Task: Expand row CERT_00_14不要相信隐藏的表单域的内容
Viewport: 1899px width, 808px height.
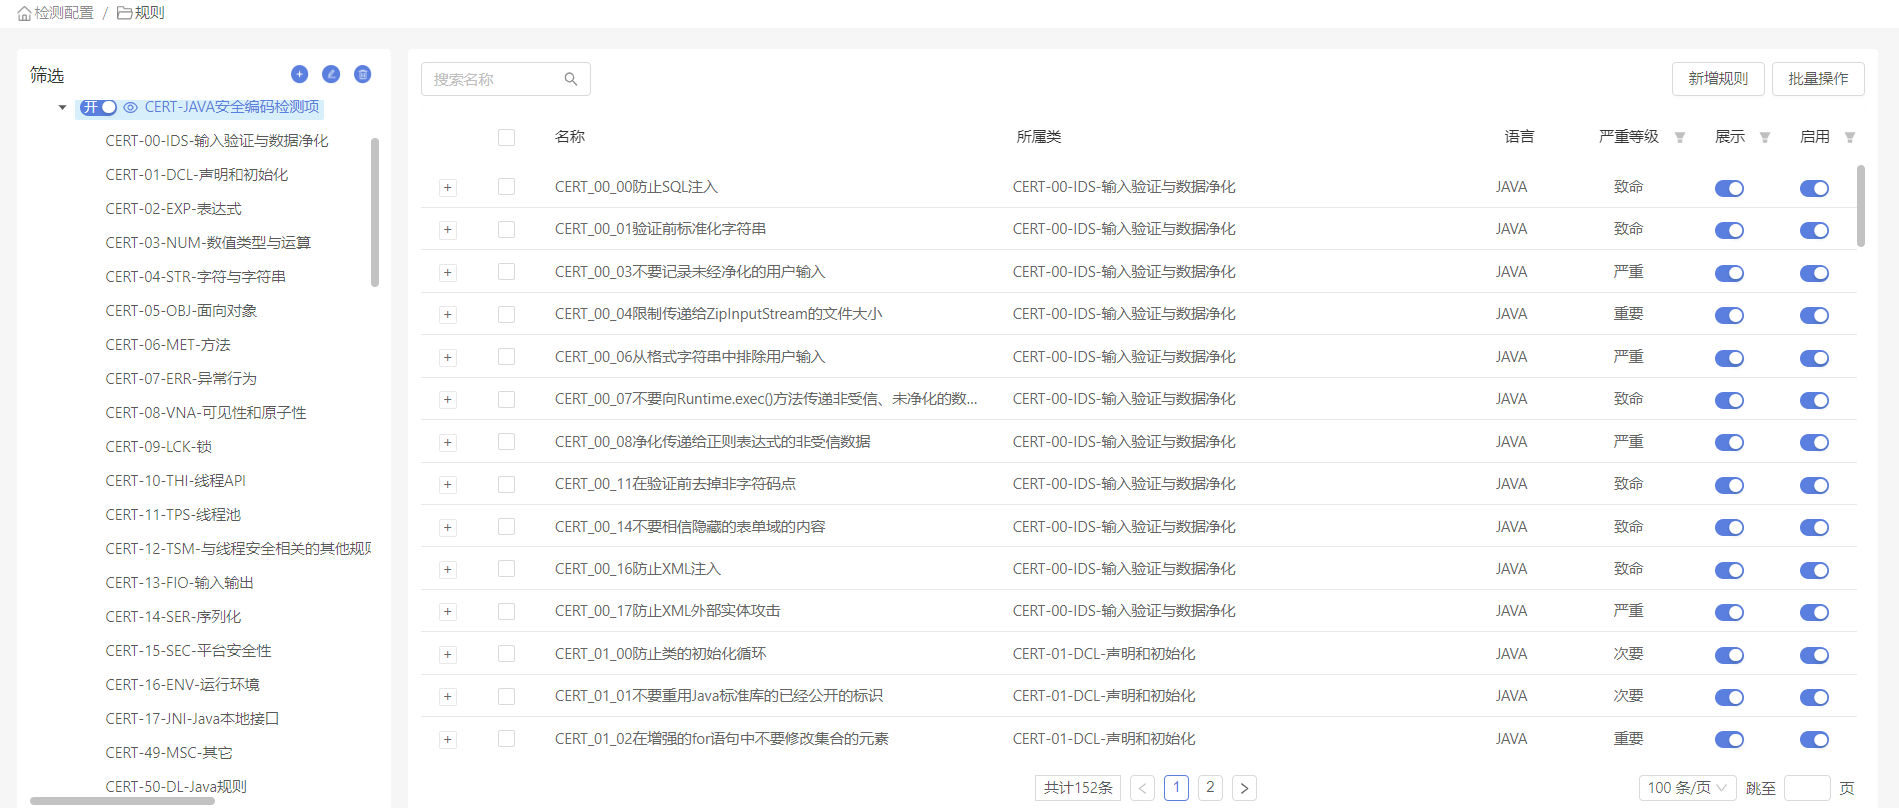Action: coord(448,528)
